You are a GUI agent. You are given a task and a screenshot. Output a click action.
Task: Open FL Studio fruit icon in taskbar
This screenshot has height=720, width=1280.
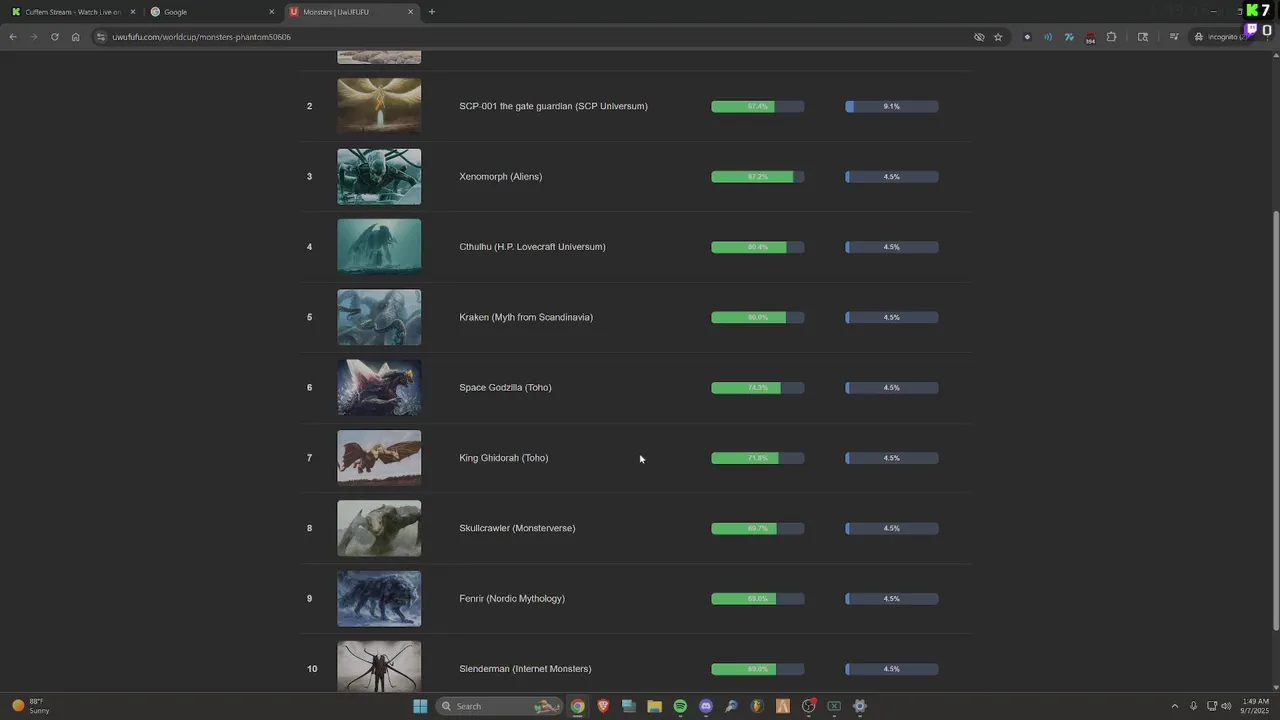[757, 706]
